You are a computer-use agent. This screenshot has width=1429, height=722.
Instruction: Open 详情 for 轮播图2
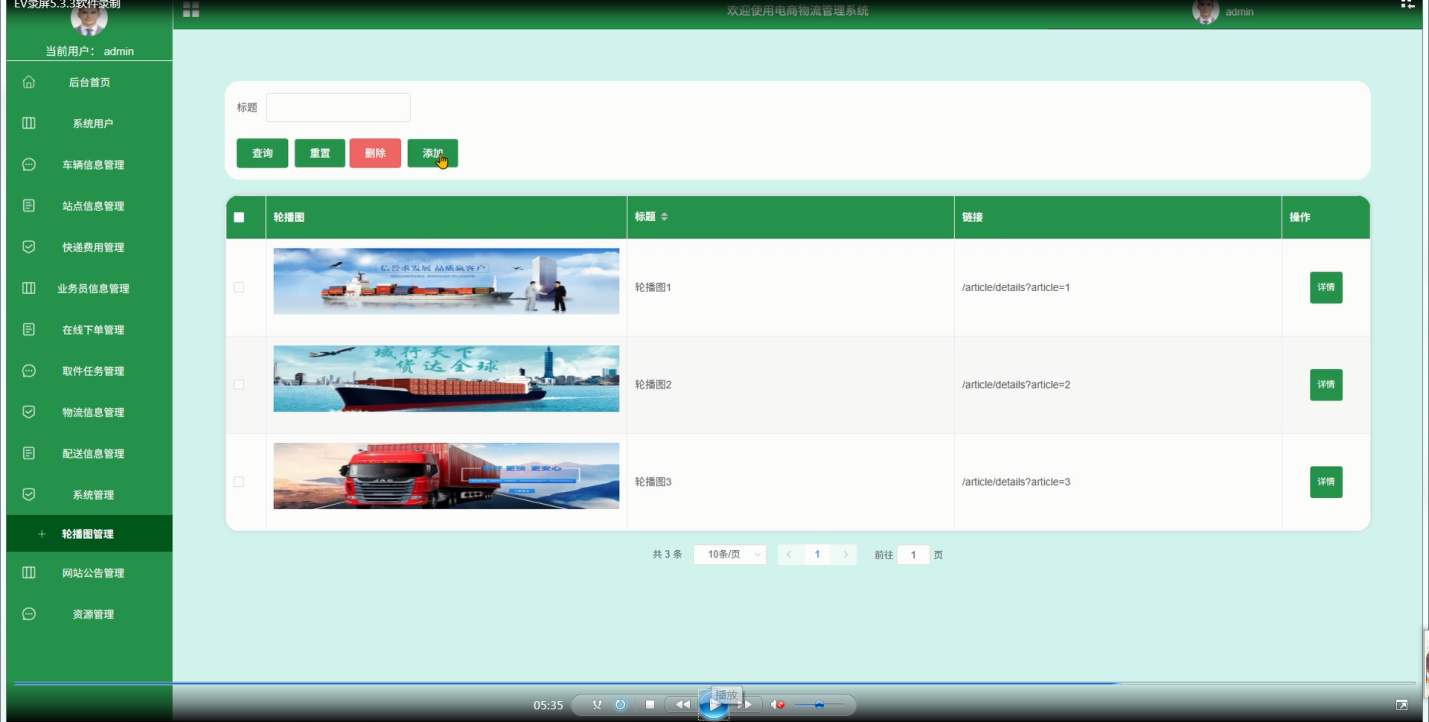pos(1326,384)
